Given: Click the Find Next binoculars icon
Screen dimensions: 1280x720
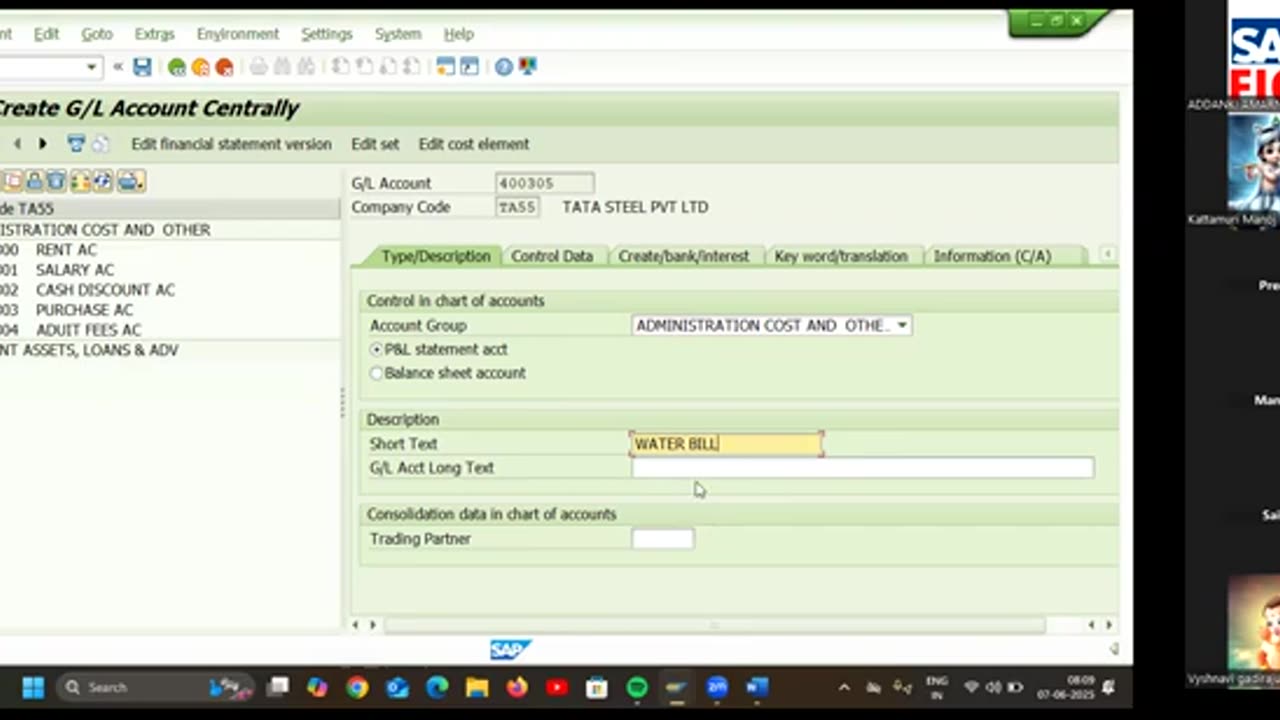Looking at the screenshot, I should click(306, 67).
